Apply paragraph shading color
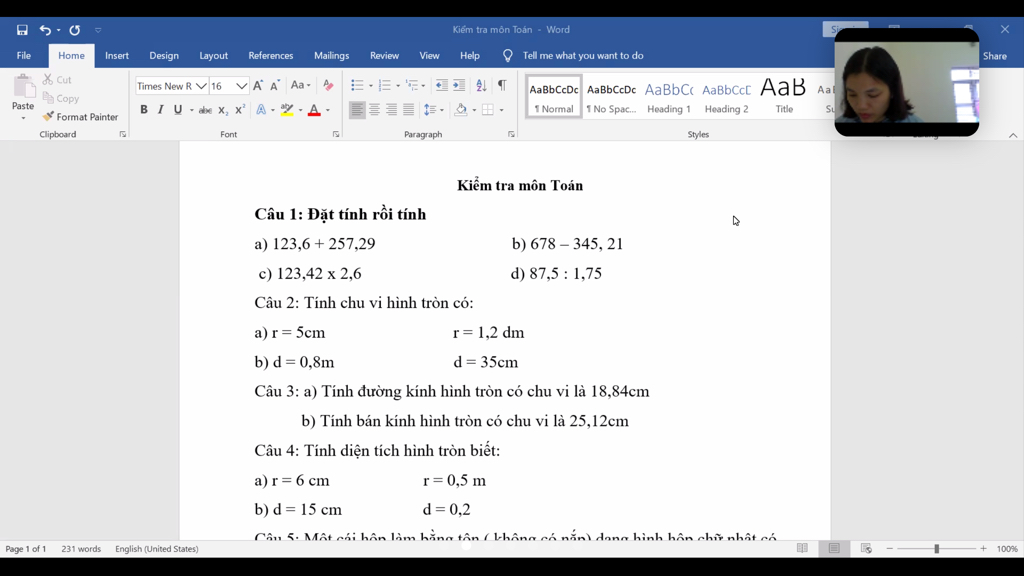 click(460, 110)
